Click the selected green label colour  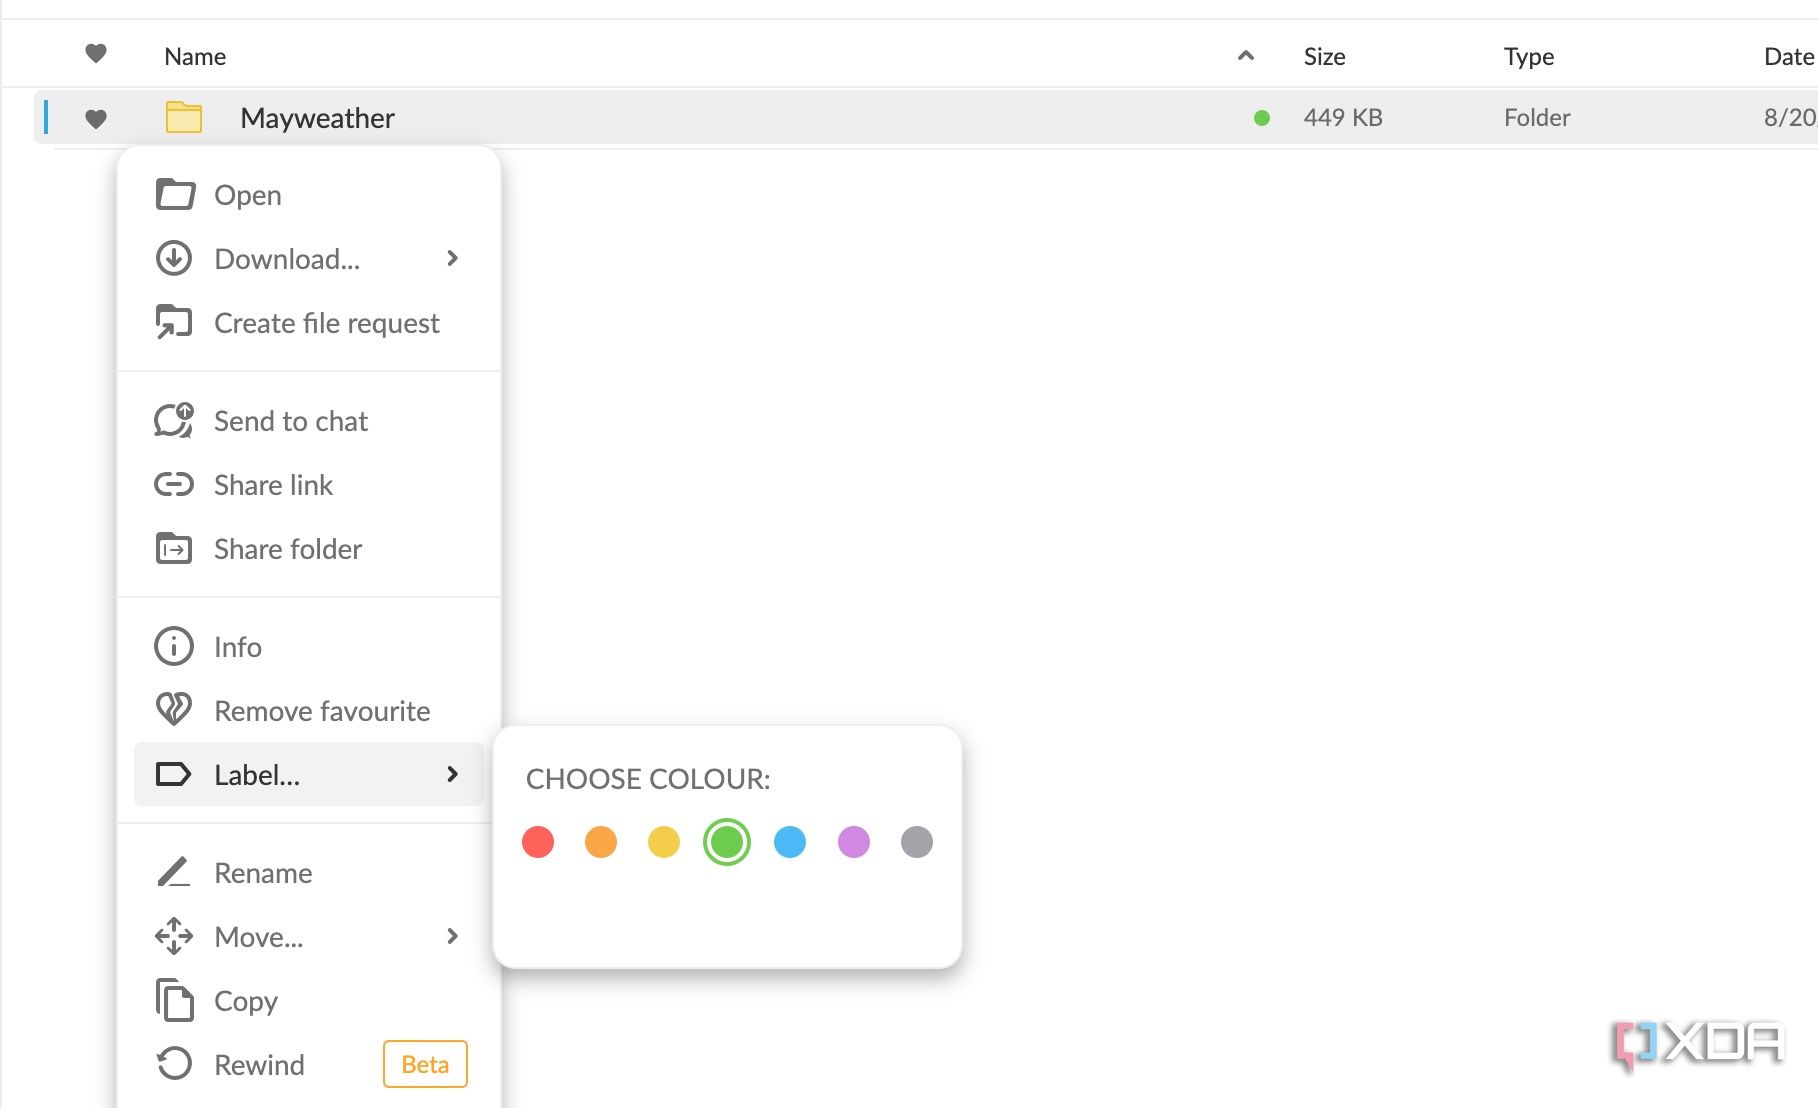[x=727, y=842]
